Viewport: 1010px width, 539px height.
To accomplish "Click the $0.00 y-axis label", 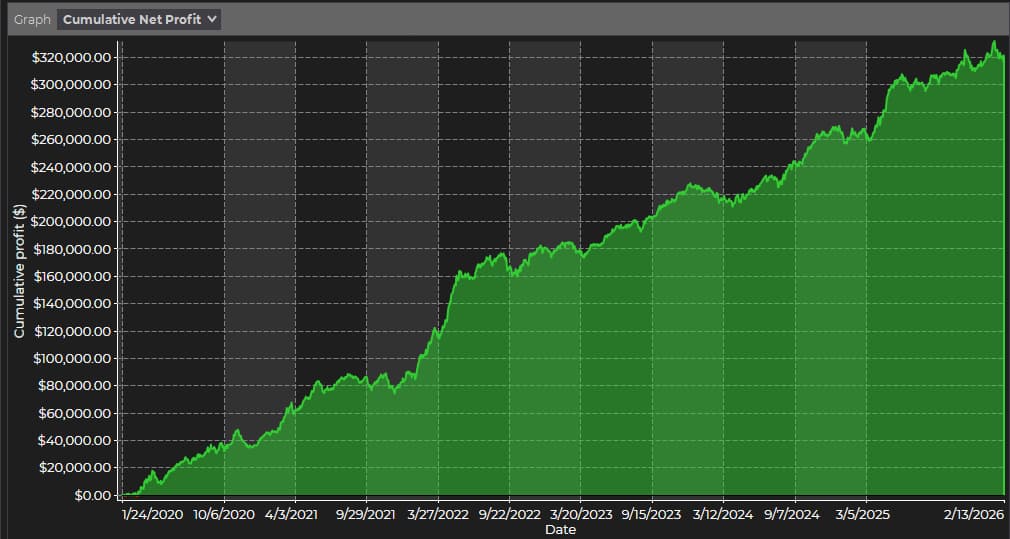I will coord(93,495).
